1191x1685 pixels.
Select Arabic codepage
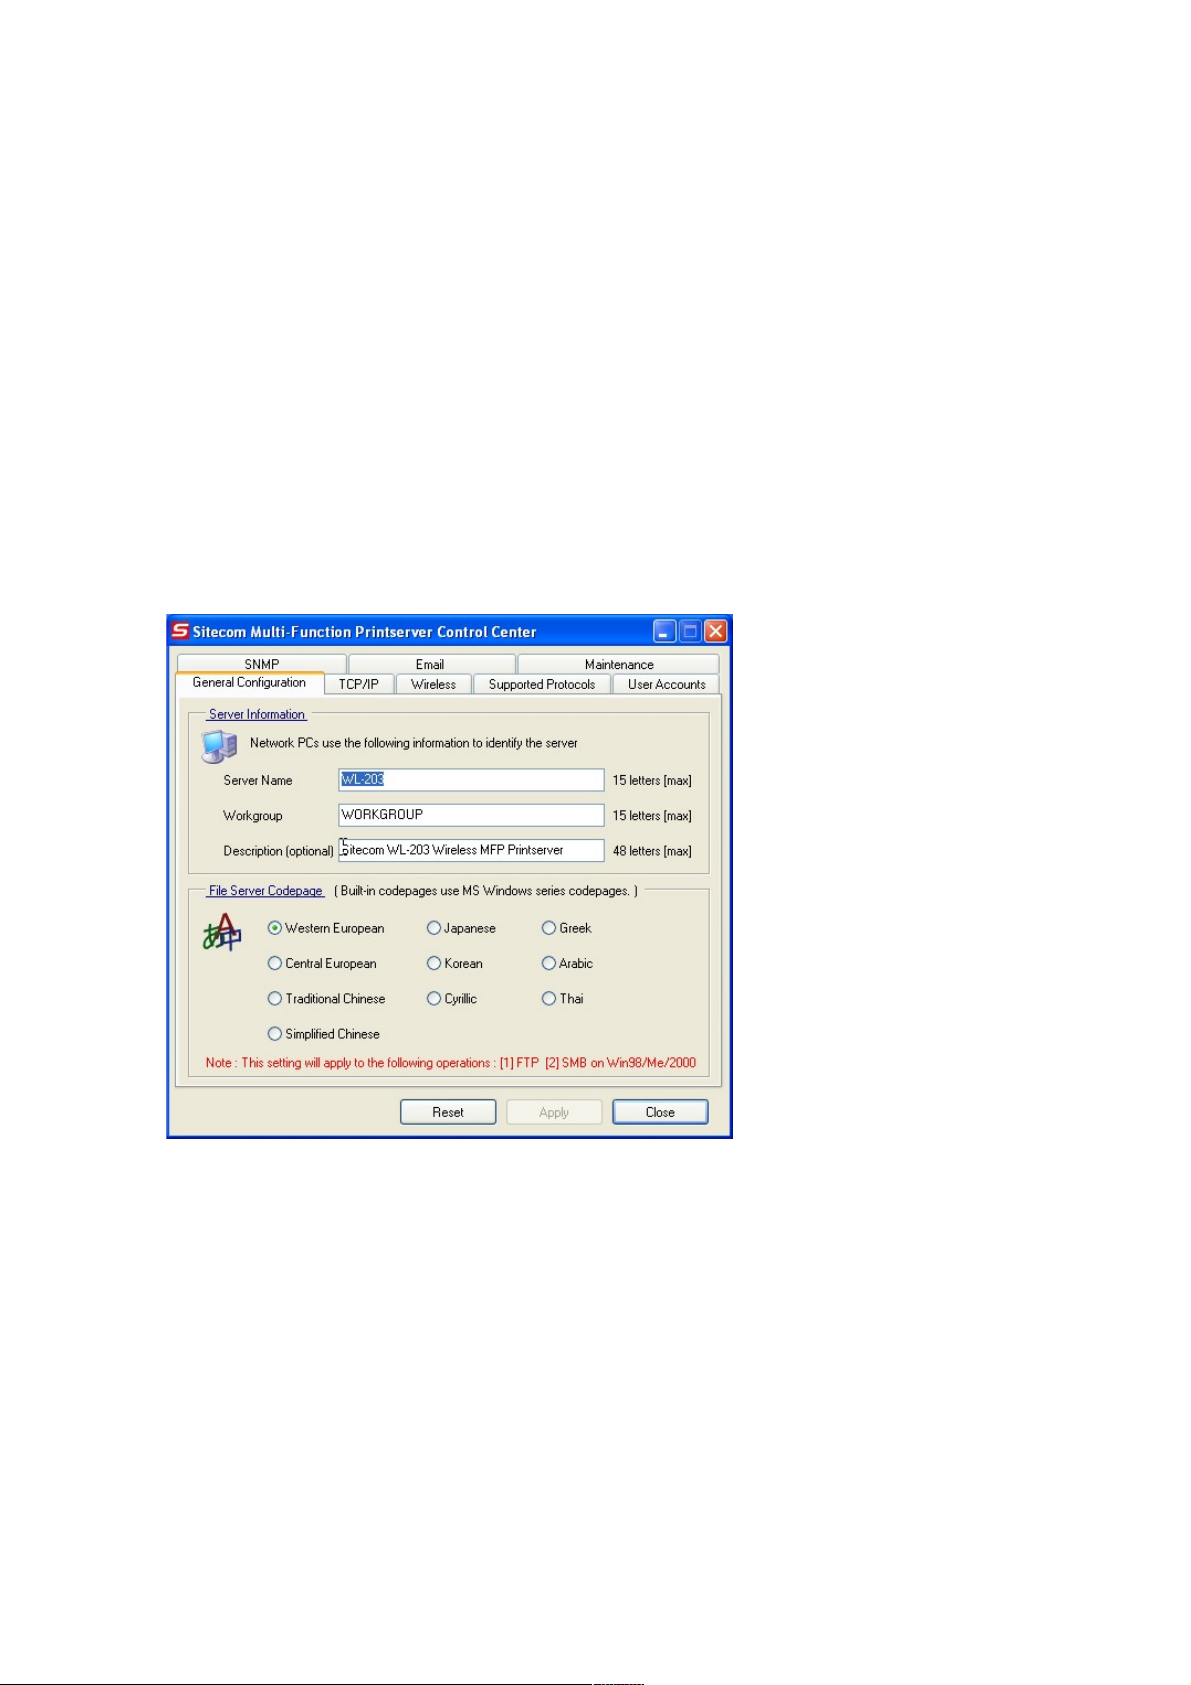[x=567, y=963]
